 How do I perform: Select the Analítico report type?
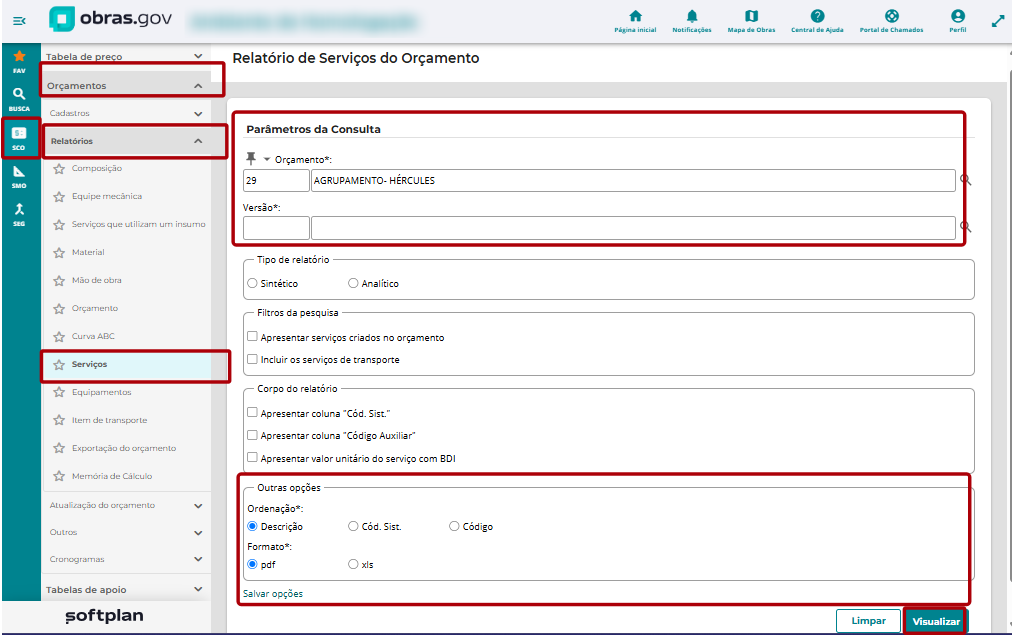[353, 283]
